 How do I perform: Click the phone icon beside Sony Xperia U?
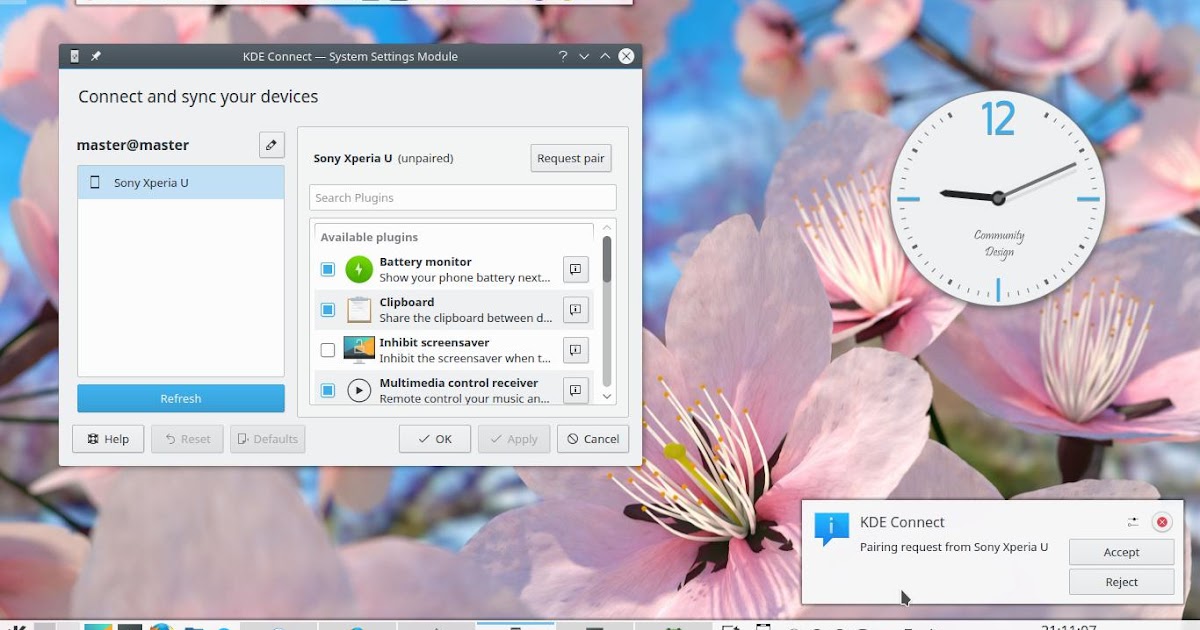95,182
